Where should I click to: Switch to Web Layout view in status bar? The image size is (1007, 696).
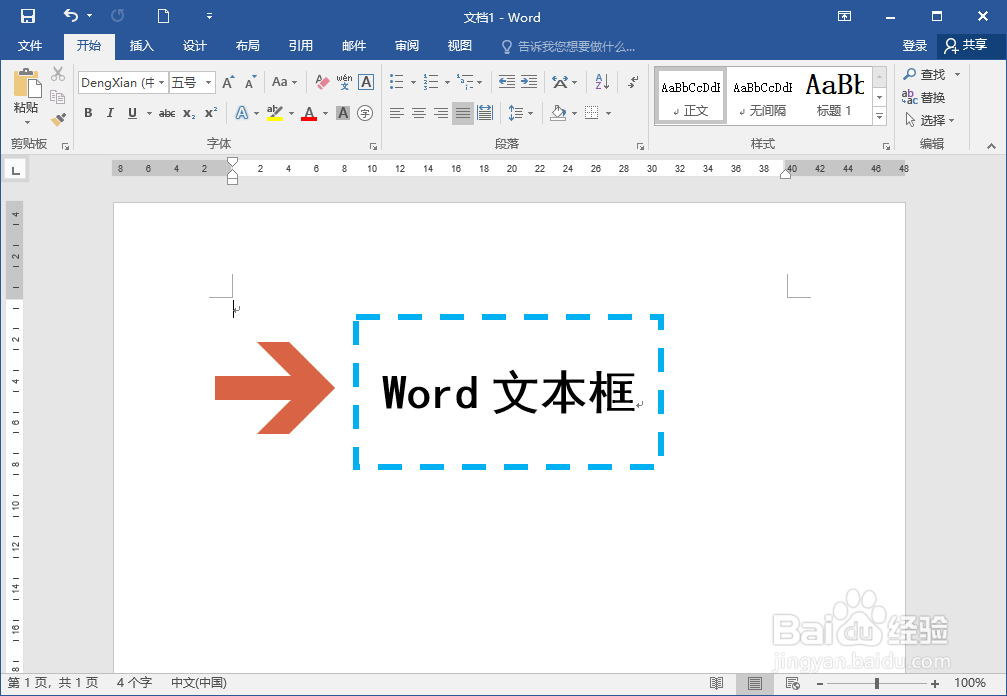coord(793,683)
